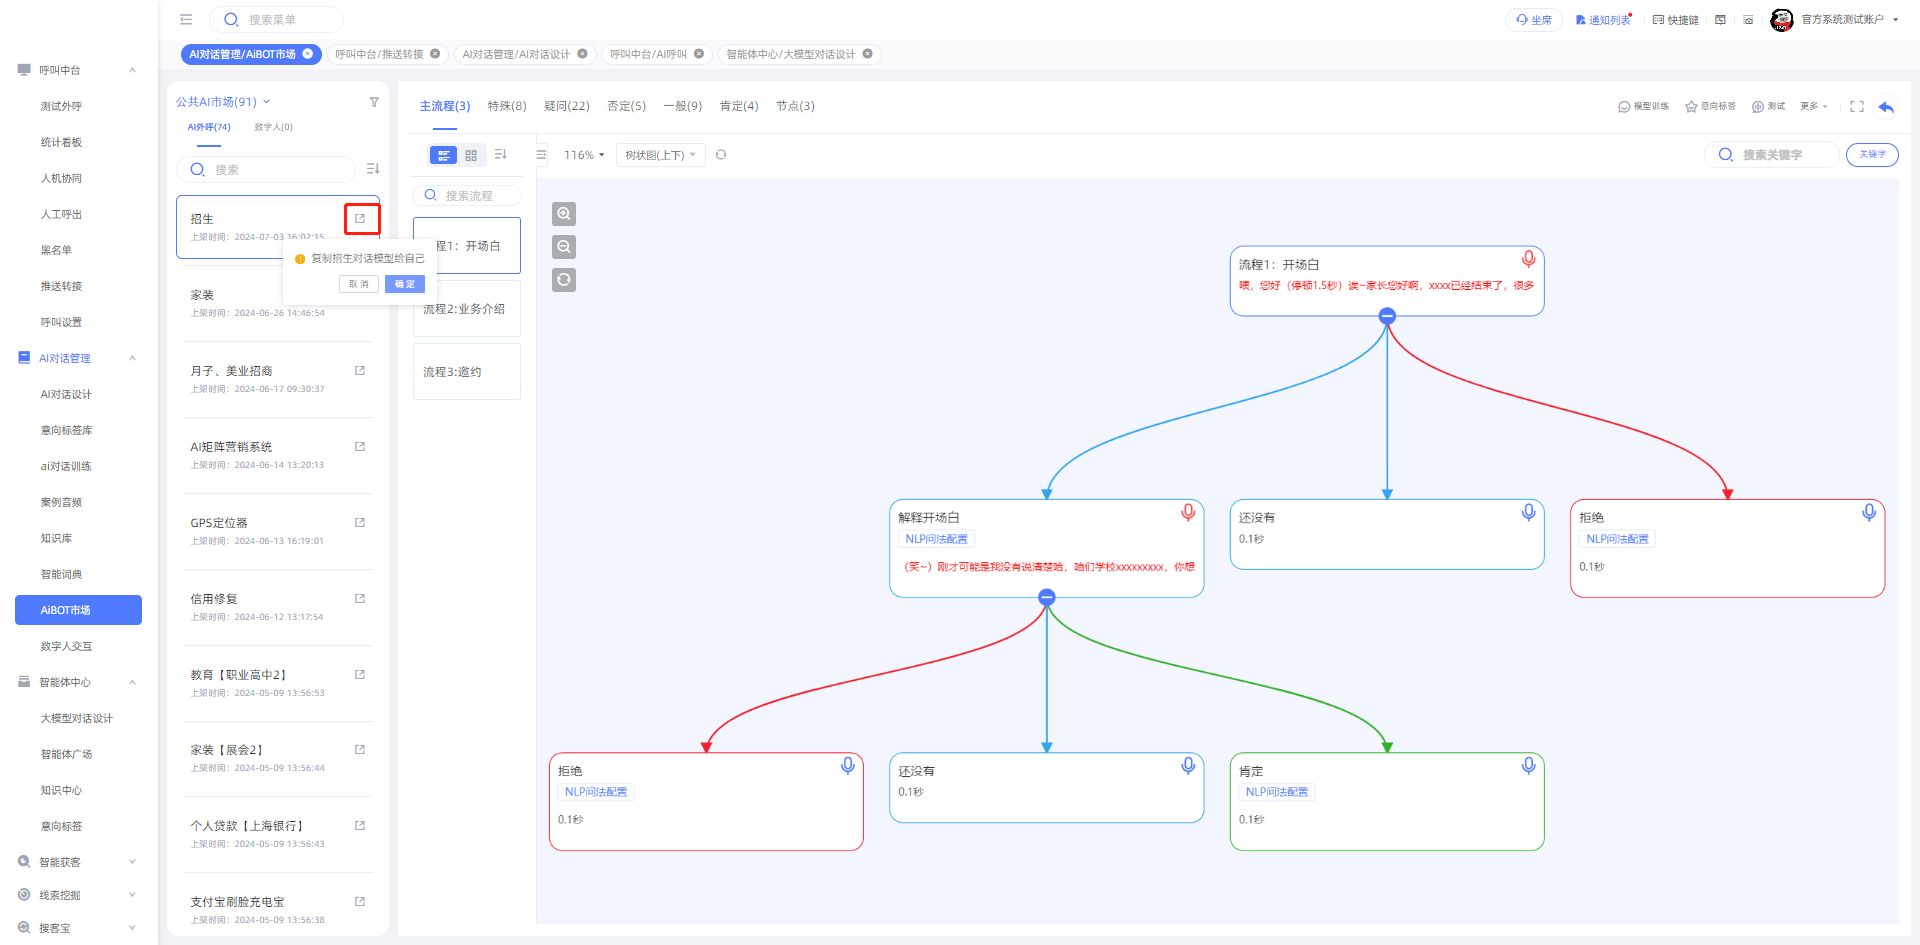Viewport: 1920px width, 945px height.
Task: Switch to the 一般(9) tab
Action: (683, 106)
